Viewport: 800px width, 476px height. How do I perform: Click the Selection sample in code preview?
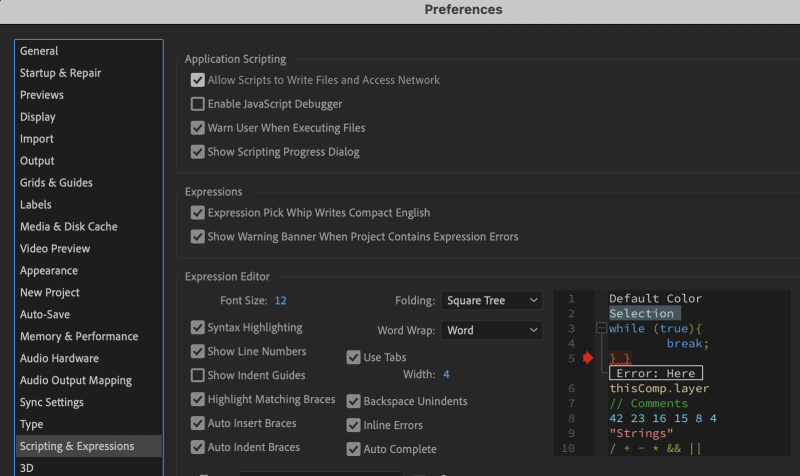point(642,313)
